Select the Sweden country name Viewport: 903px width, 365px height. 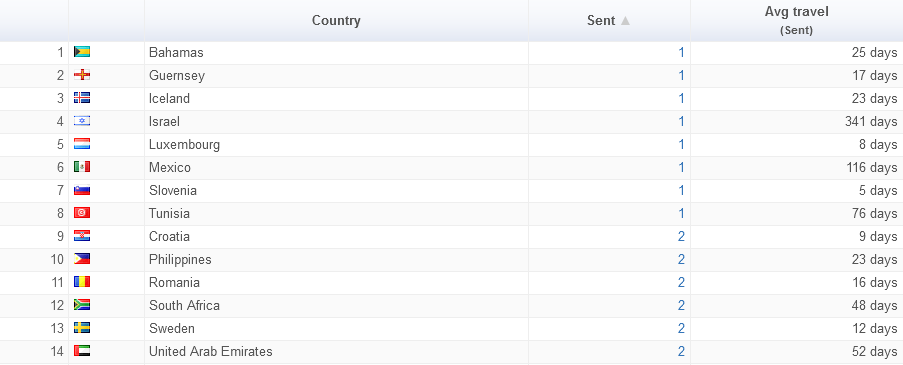172,329
